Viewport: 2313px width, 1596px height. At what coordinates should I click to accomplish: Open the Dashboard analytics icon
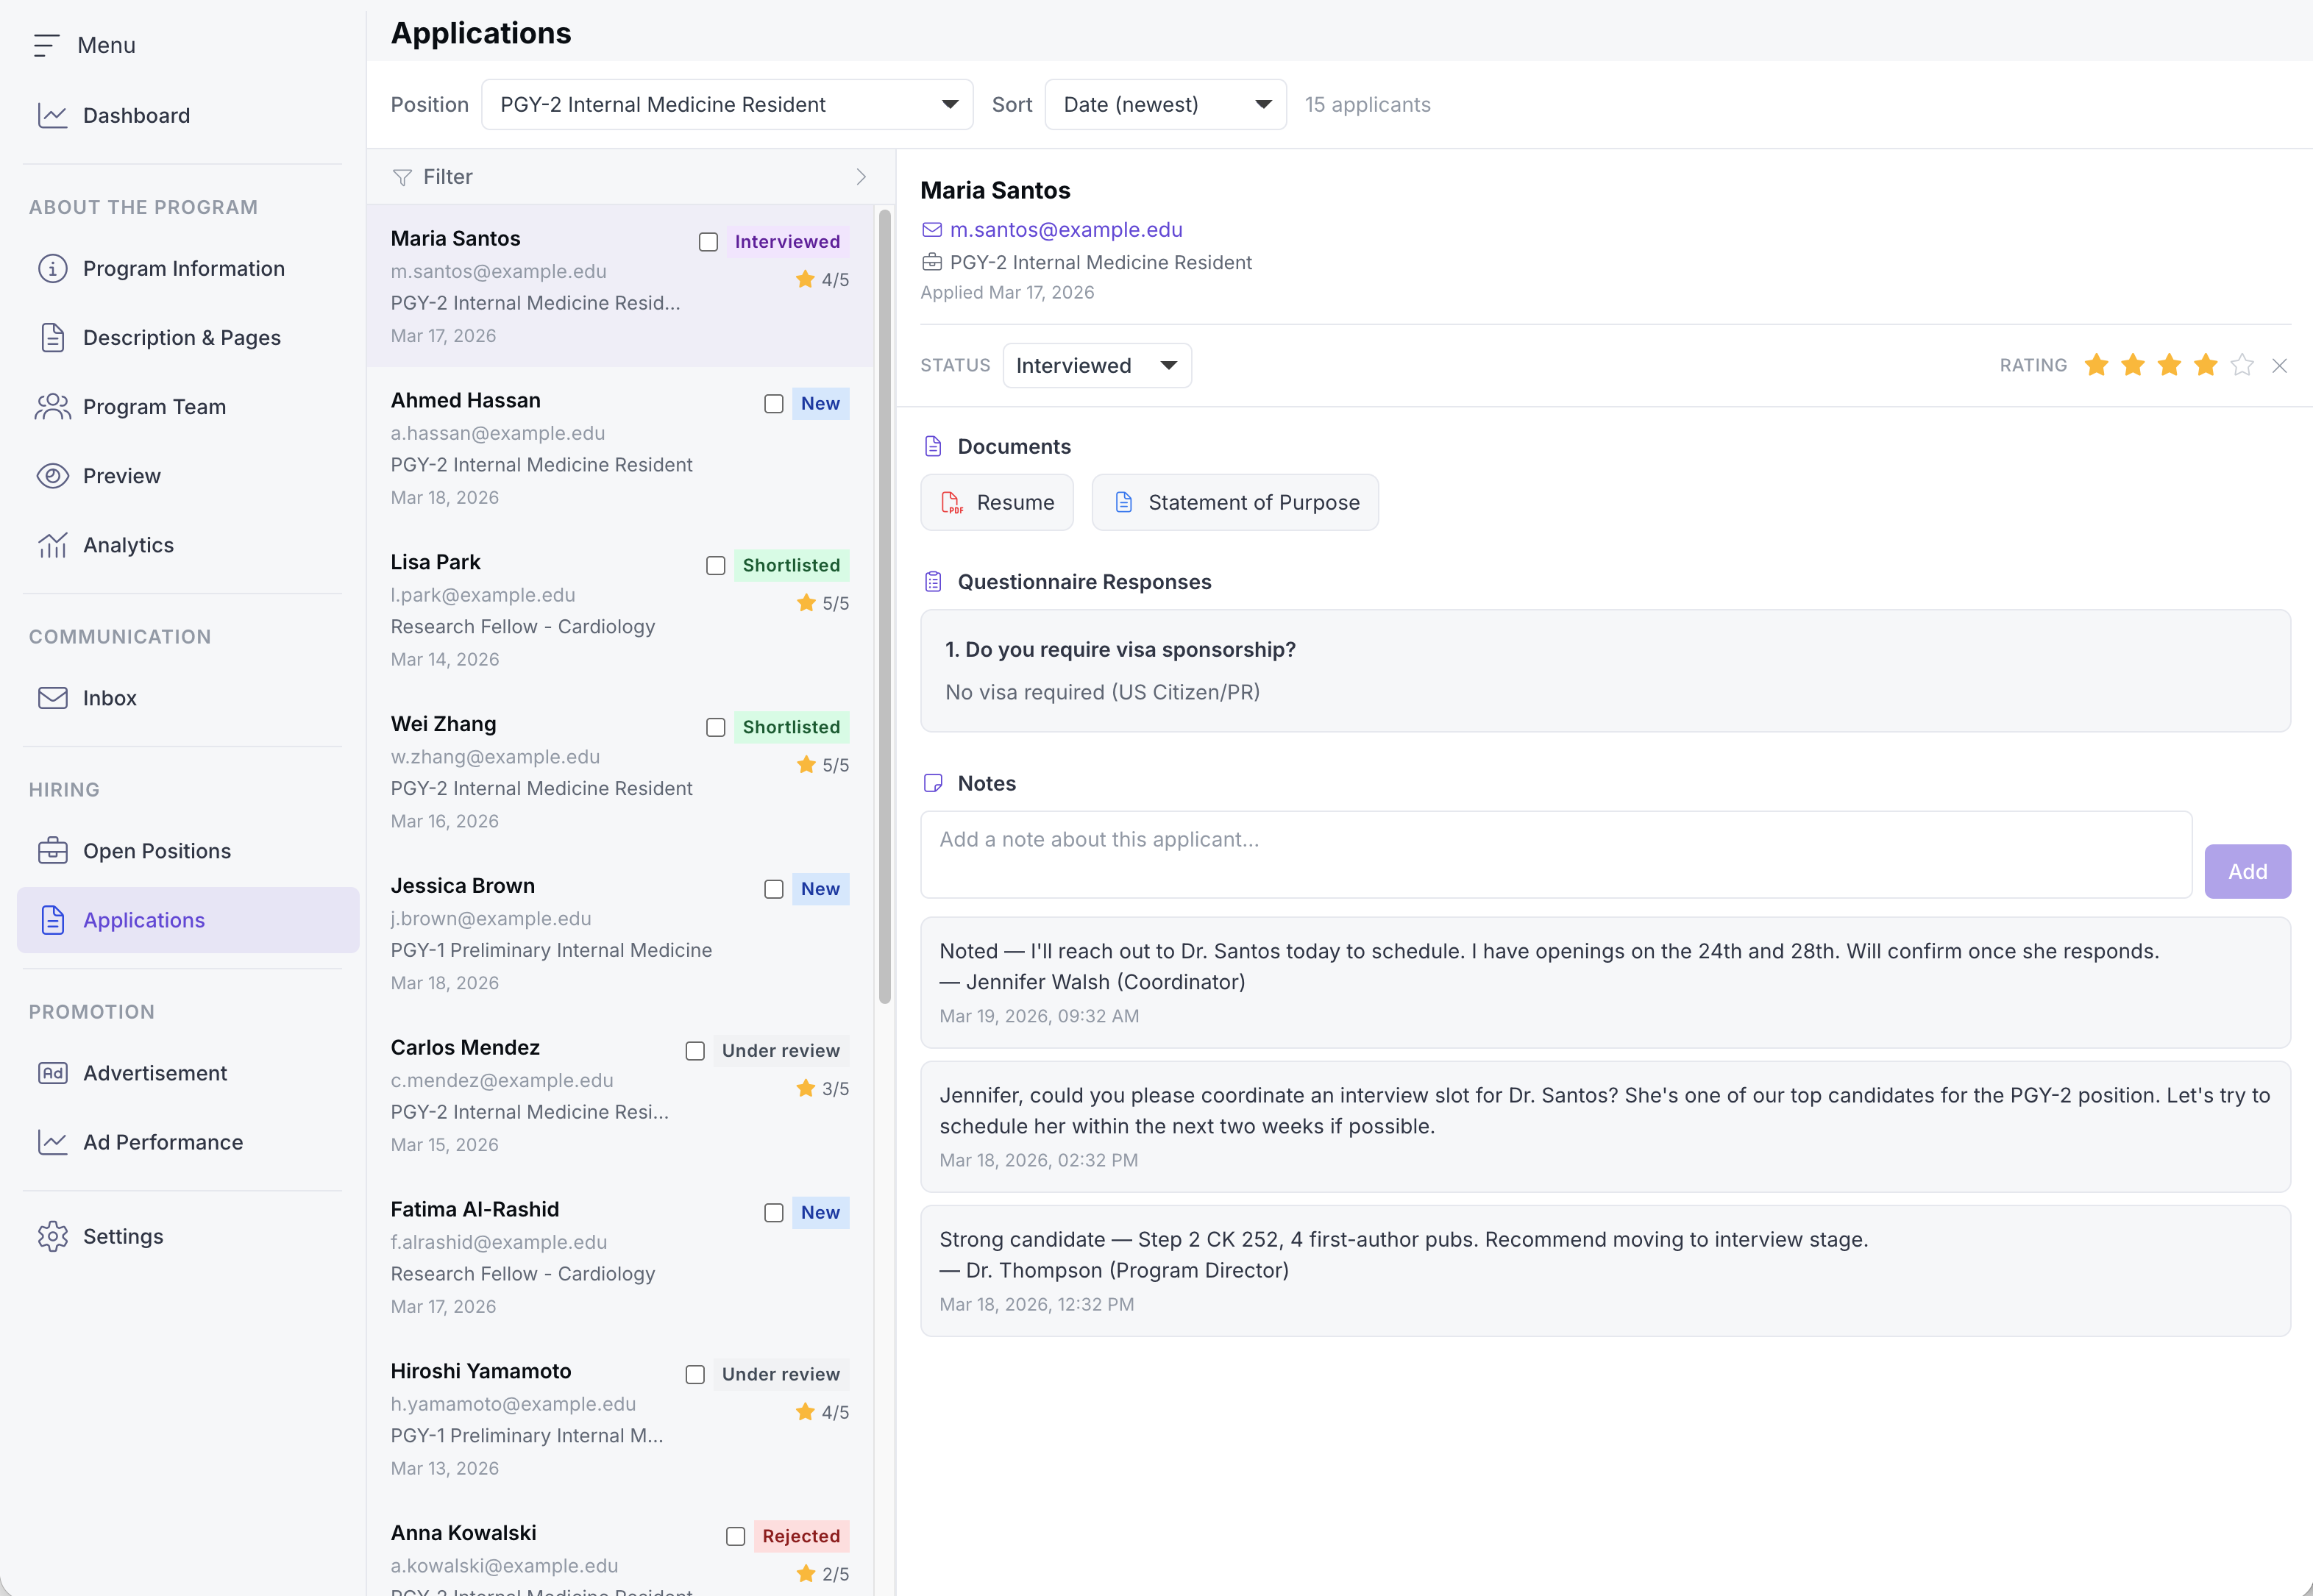[x=53, y=115]
